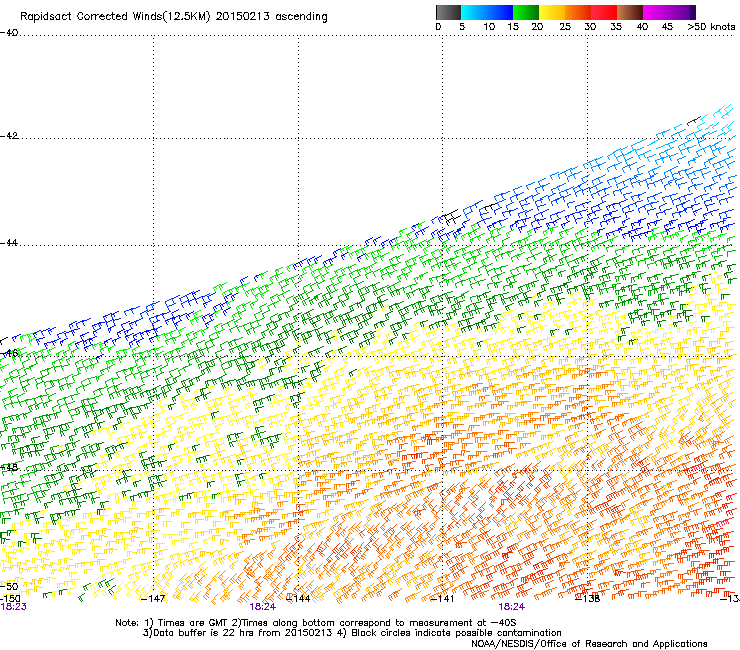This screenshot has height=650, width=740.
Task: Click the title 'Rapidscat Corrected Winds(12.5KM)'
Action: (x=115, y=16)
